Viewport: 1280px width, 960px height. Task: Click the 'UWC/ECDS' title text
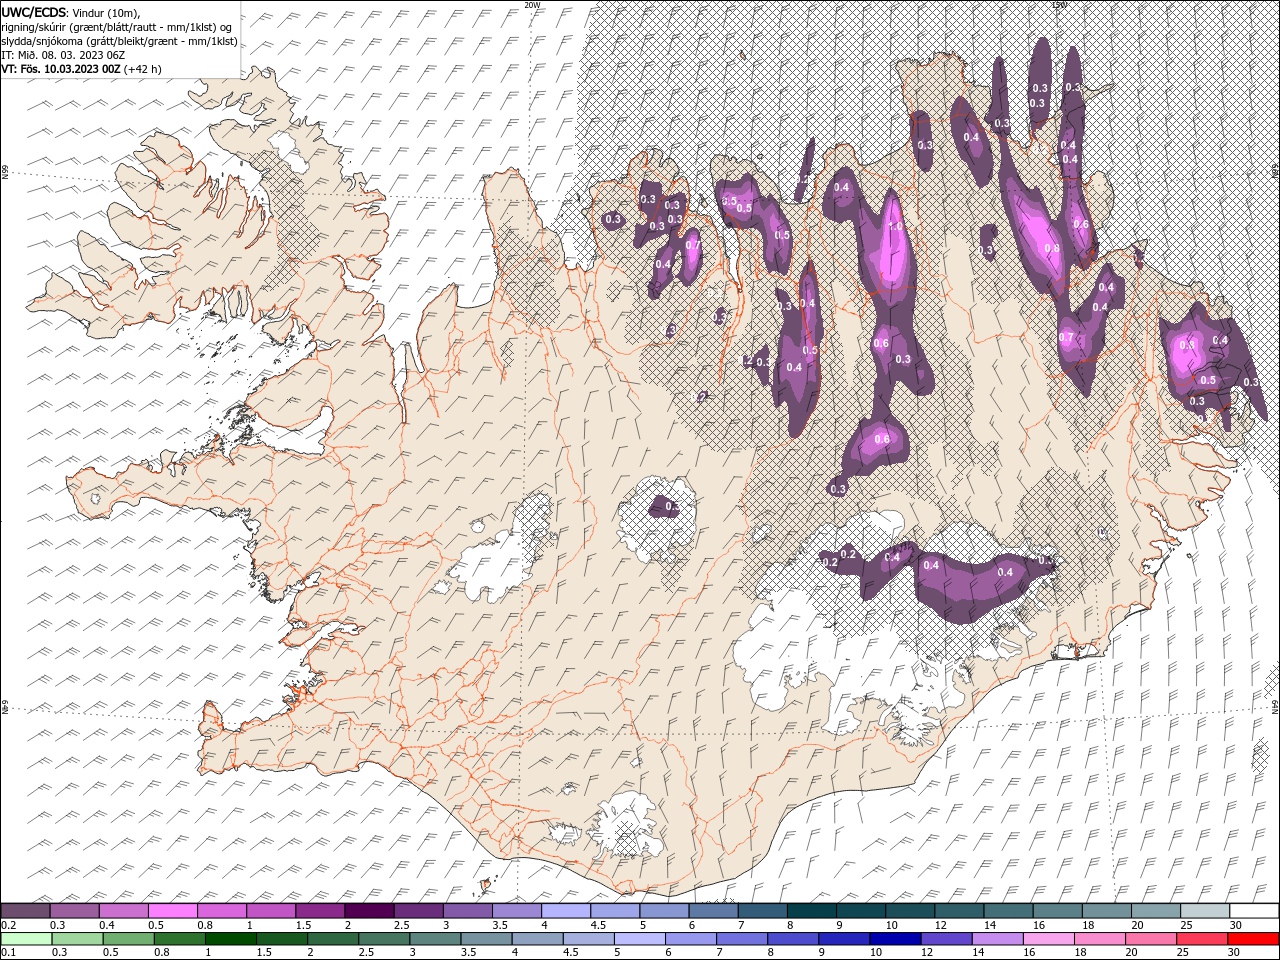click(x=34, y=12)
